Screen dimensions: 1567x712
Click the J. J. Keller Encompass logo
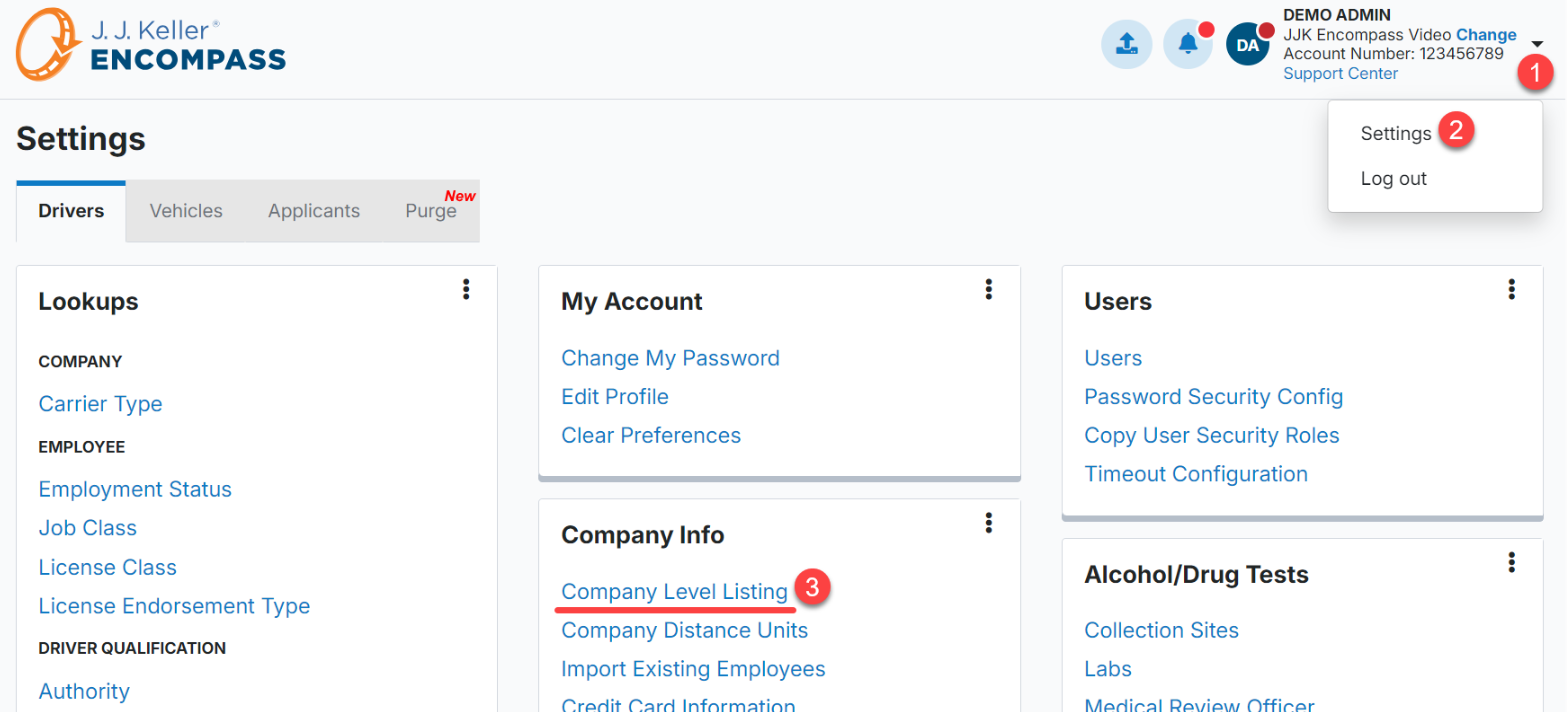point(151,45)
